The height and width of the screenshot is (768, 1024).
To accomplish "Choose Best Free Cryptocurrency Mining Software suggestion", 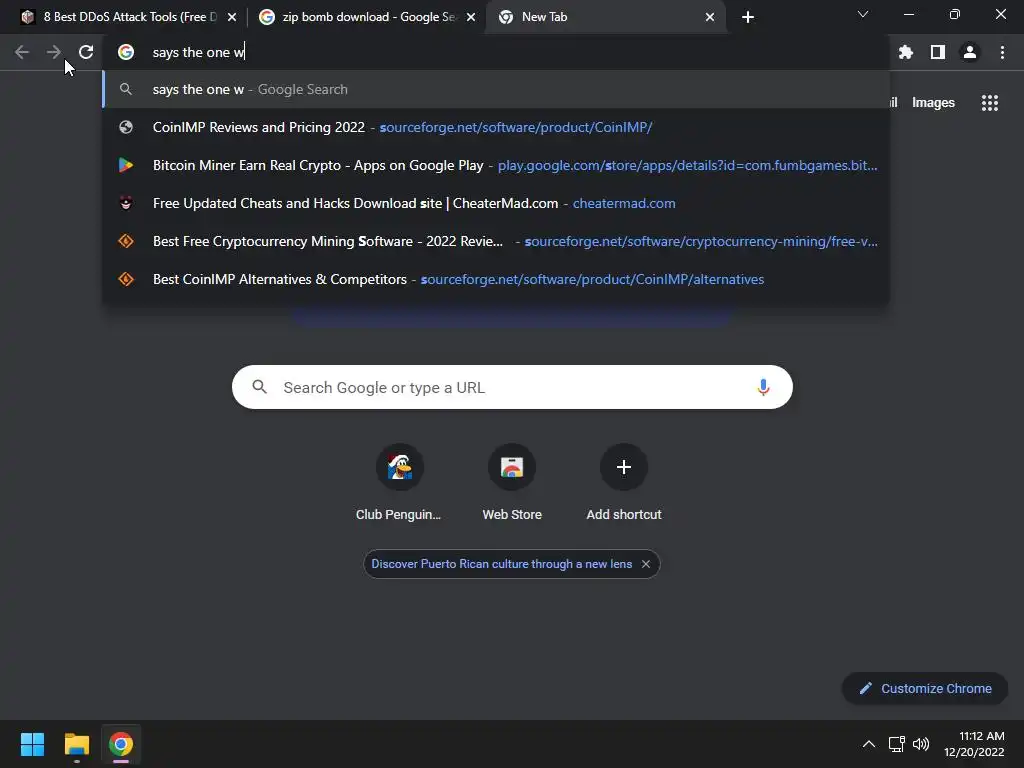I will [x=496, y=241].
